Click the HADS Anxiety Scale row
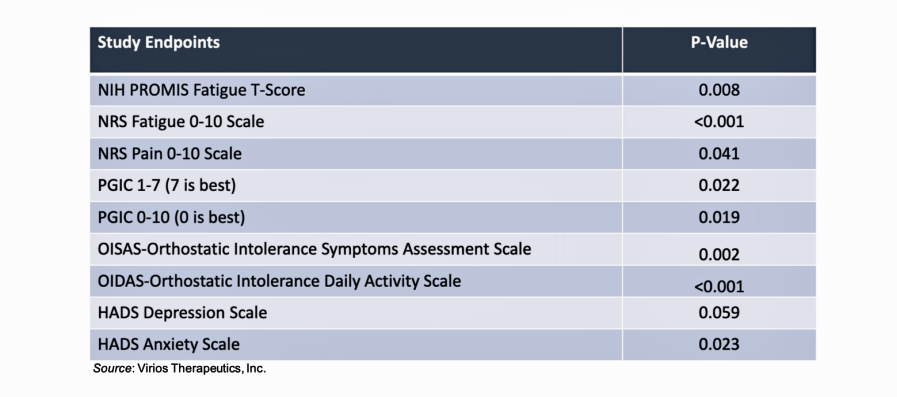This screenshot has height=397, width=897. (x=453, y=344)
